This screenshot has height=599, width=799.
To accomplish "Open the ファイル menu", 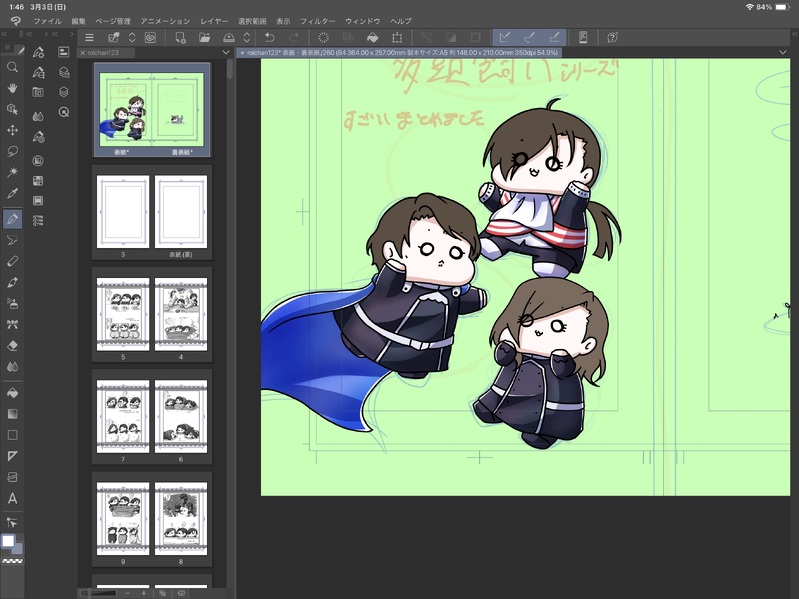I will (47, 21).
